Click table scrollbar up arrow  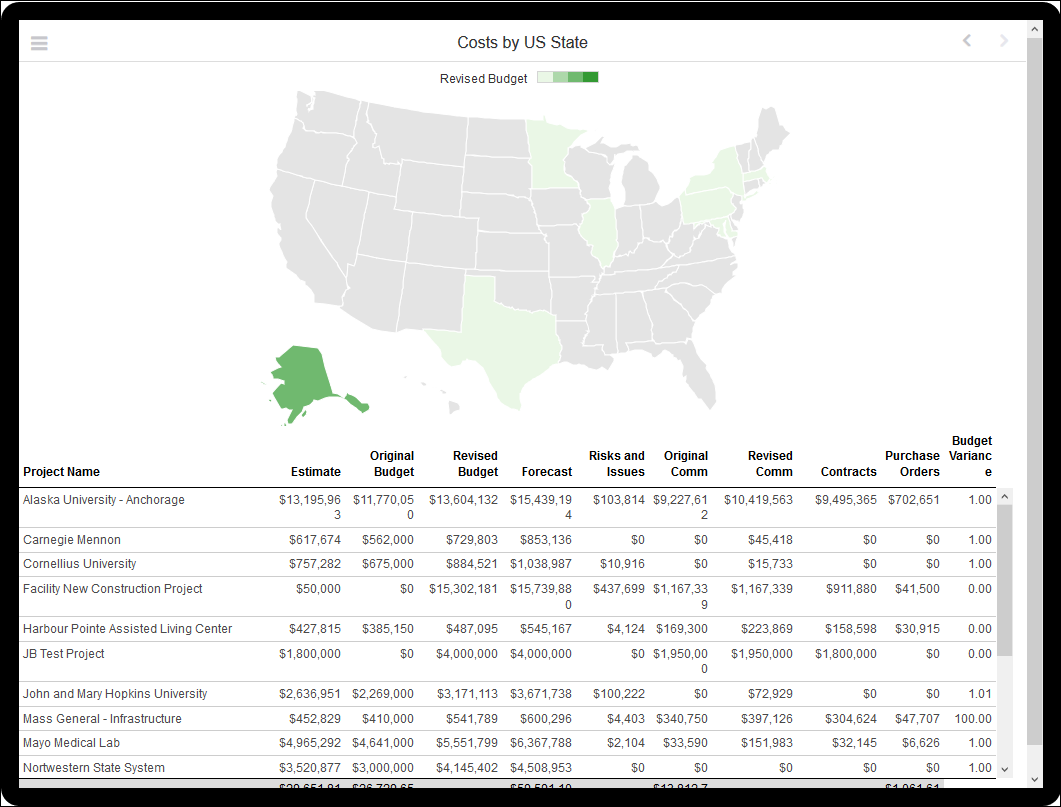(1005, 496)
